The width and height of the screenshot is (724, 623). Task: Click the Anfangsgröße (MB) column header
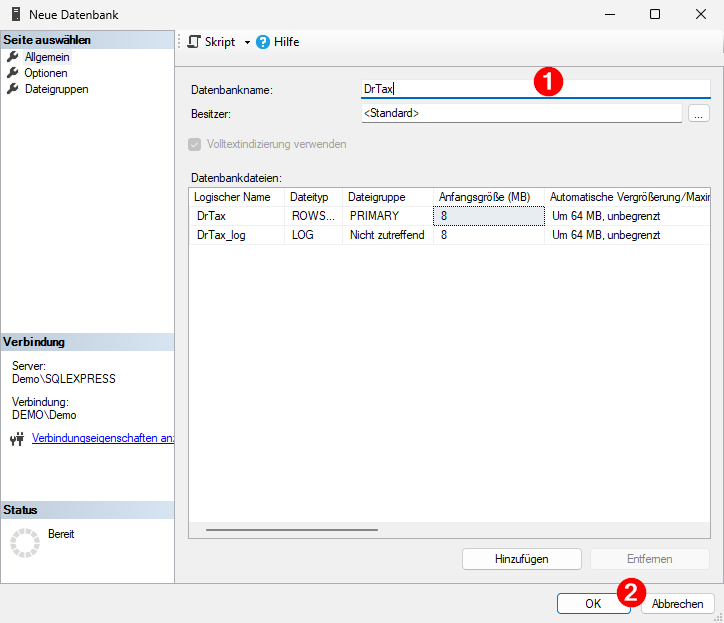pos(489,197)
